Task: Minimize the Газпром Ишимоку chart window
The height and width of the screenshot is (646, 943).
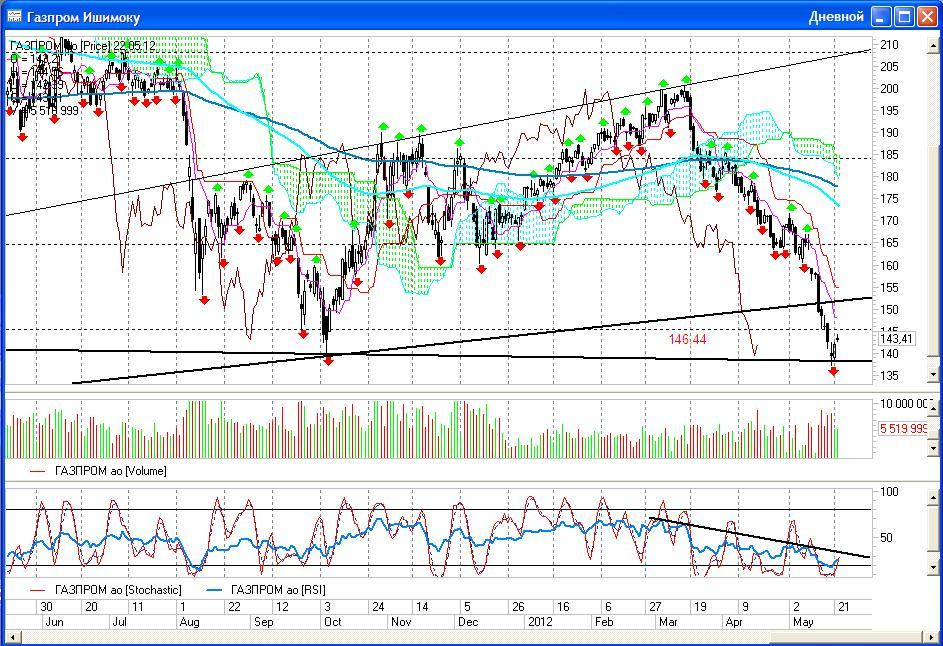Action: (882, 17)
